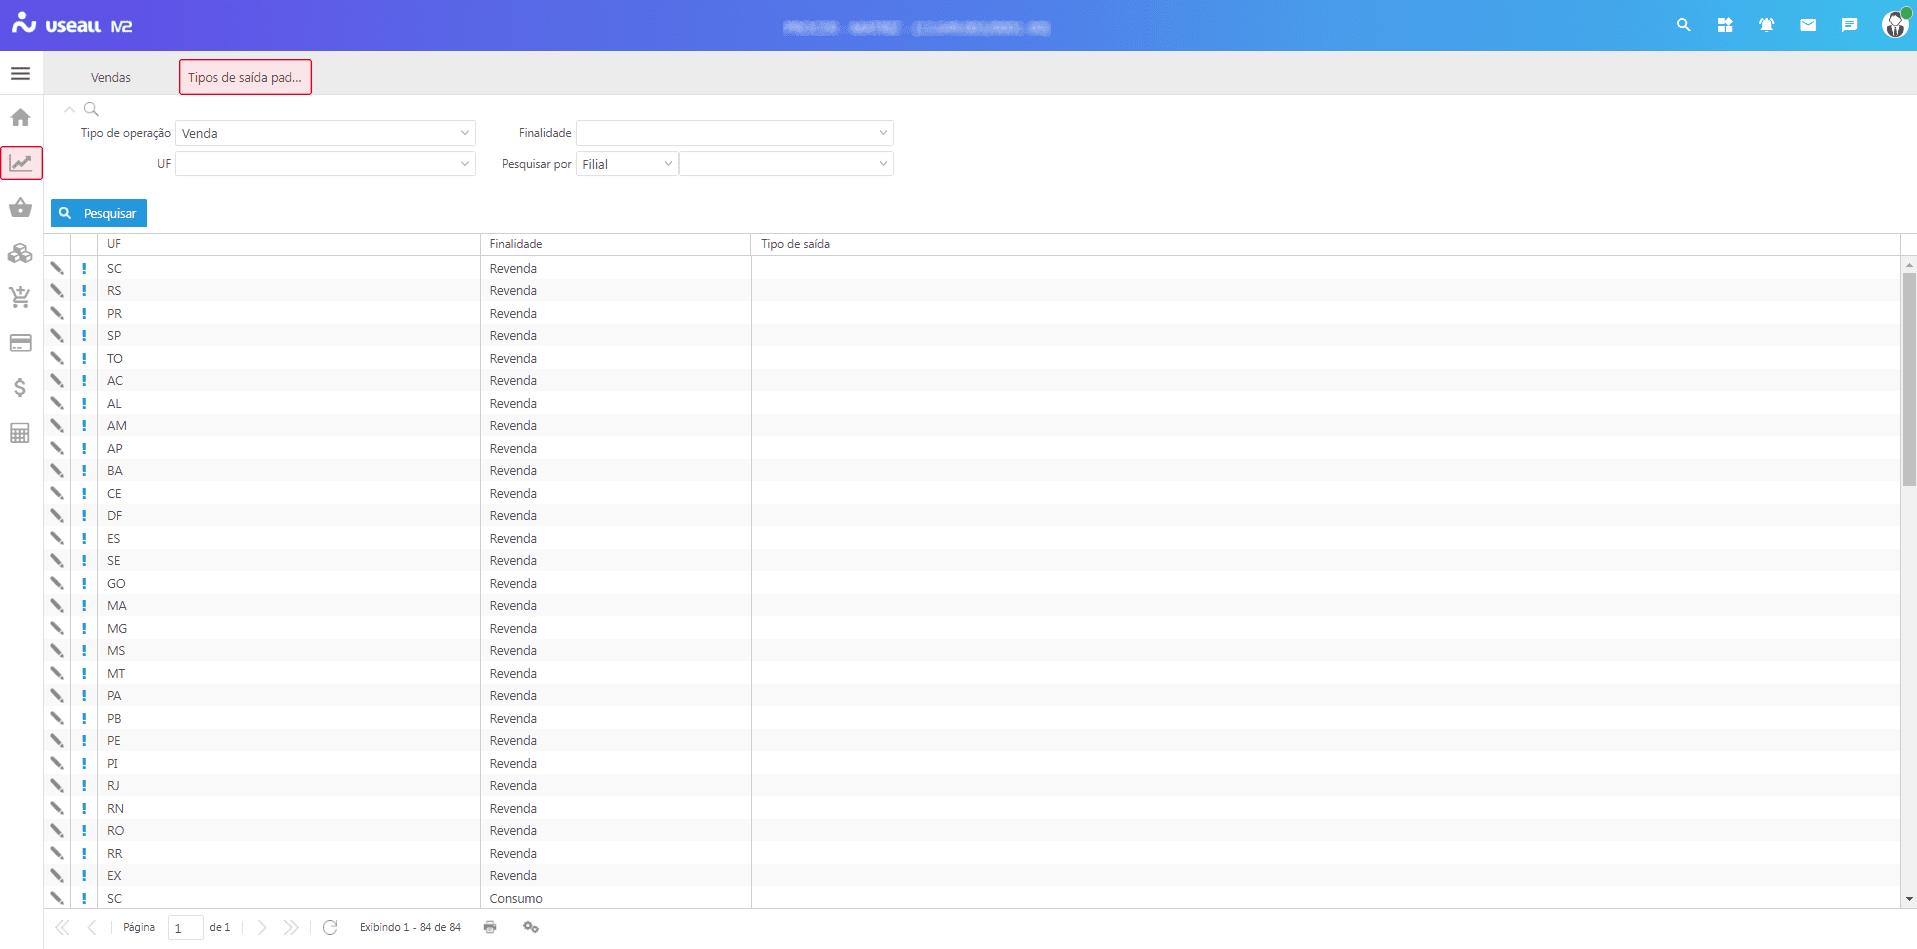Edit the SC Revenda row with the pencil icon
Viewport: 1917px width, 949px height.
click(x=56, y=268)
